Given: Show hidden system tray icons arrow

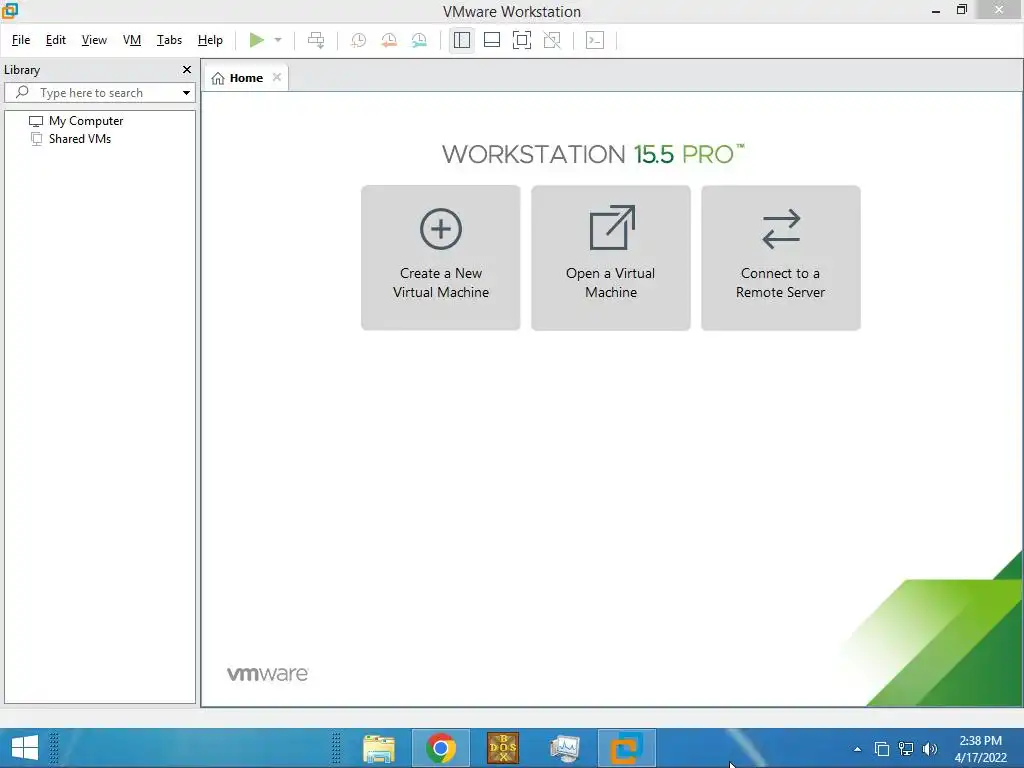Looking at the screenshot, I should click(x=857, y=749).
